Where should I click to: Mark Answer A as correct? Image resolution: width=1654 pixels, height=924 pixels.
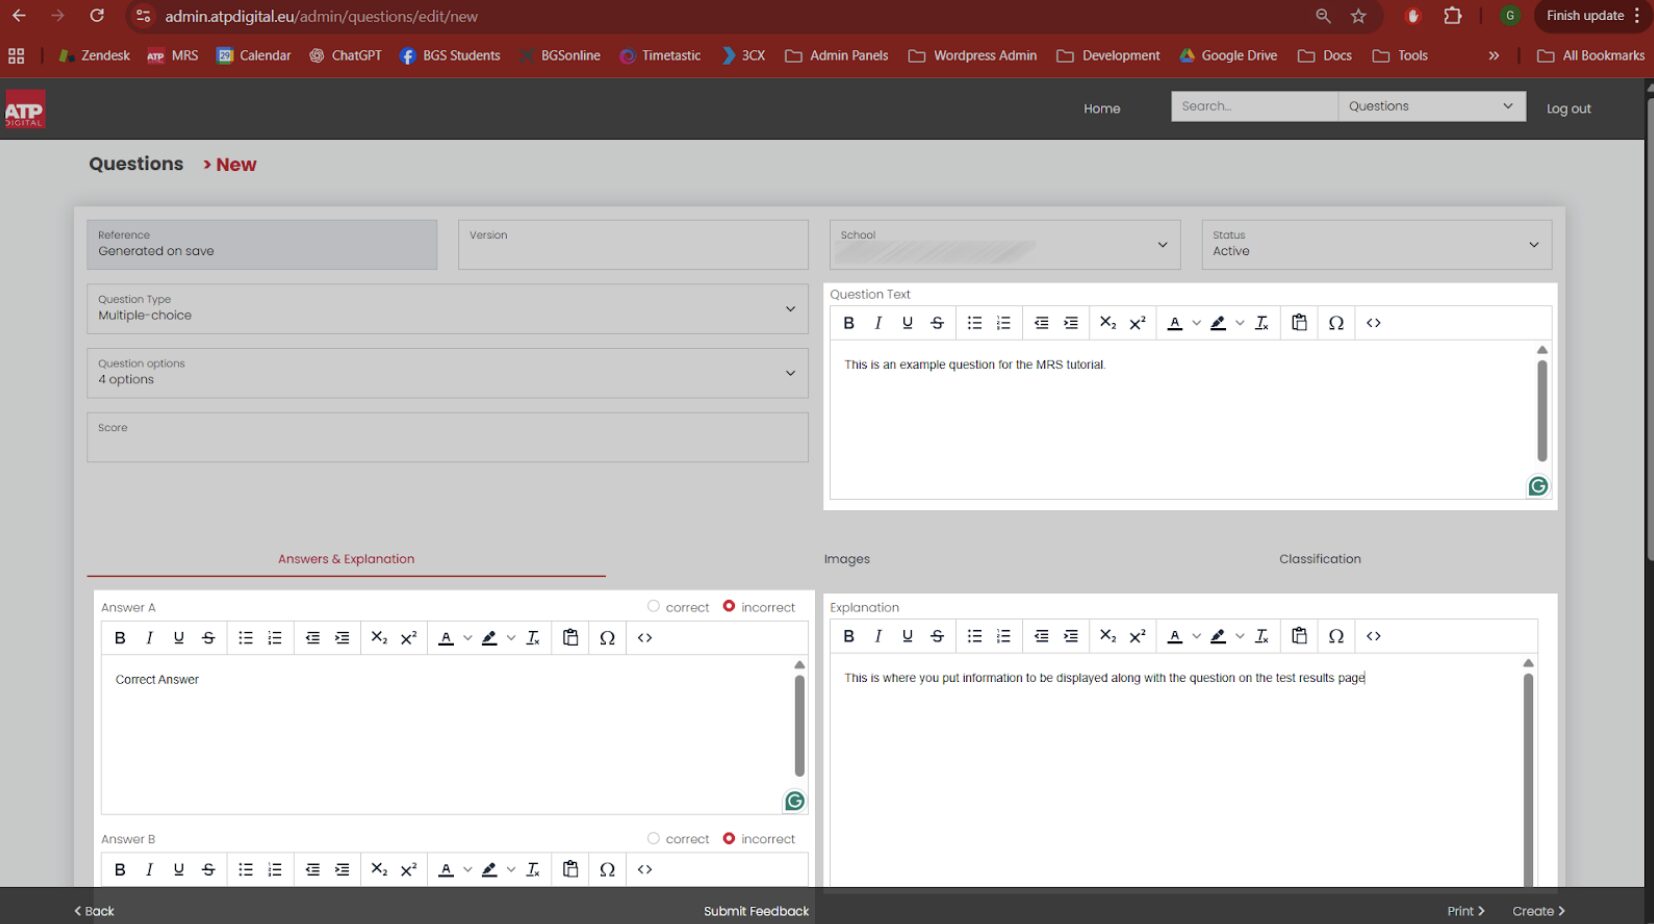(653, 606)
